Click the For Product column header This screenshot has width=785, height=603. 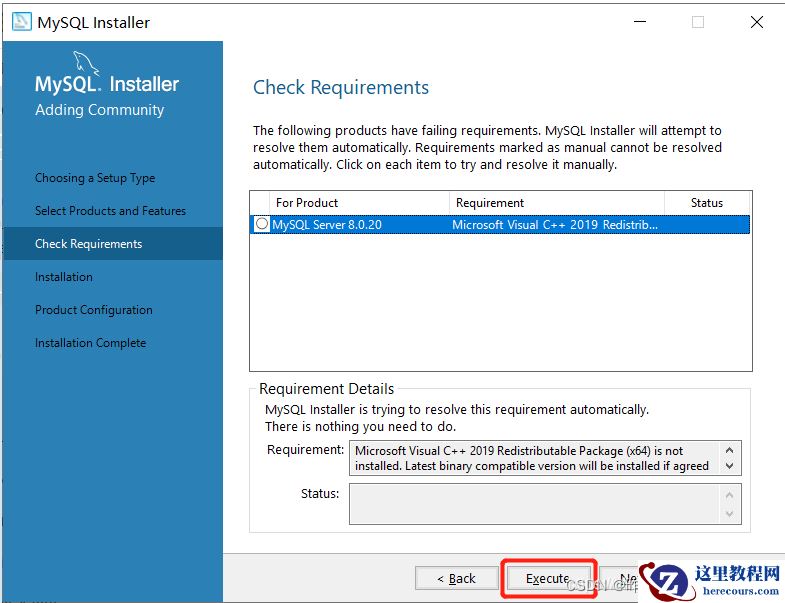pos(359,203)
